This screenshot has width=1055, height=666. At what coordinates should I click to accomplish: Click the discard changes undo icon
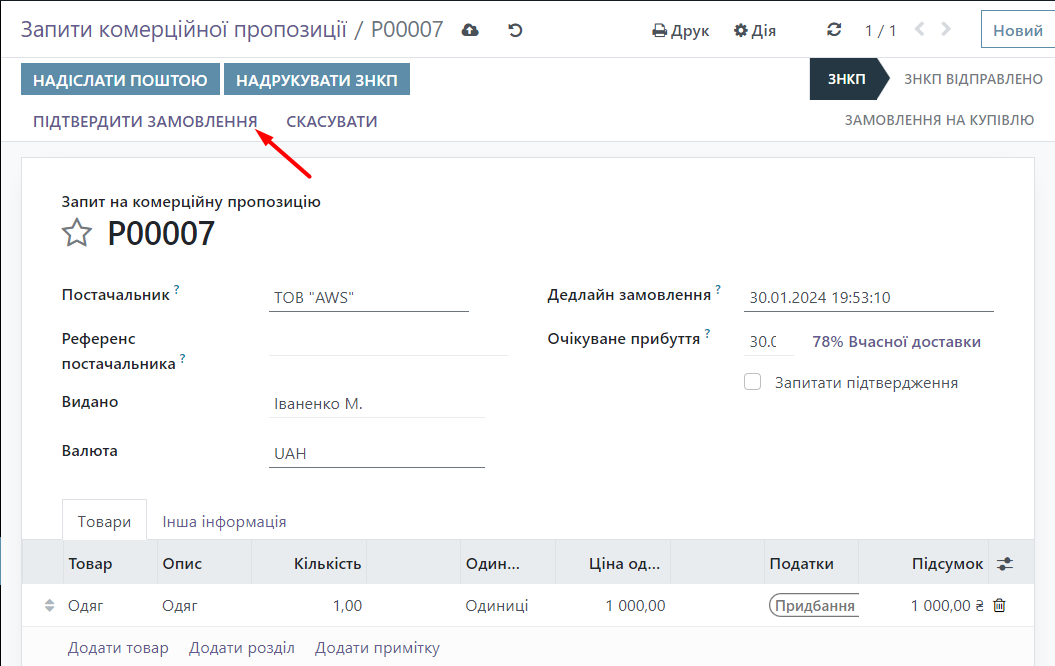[x=515, y=30]
